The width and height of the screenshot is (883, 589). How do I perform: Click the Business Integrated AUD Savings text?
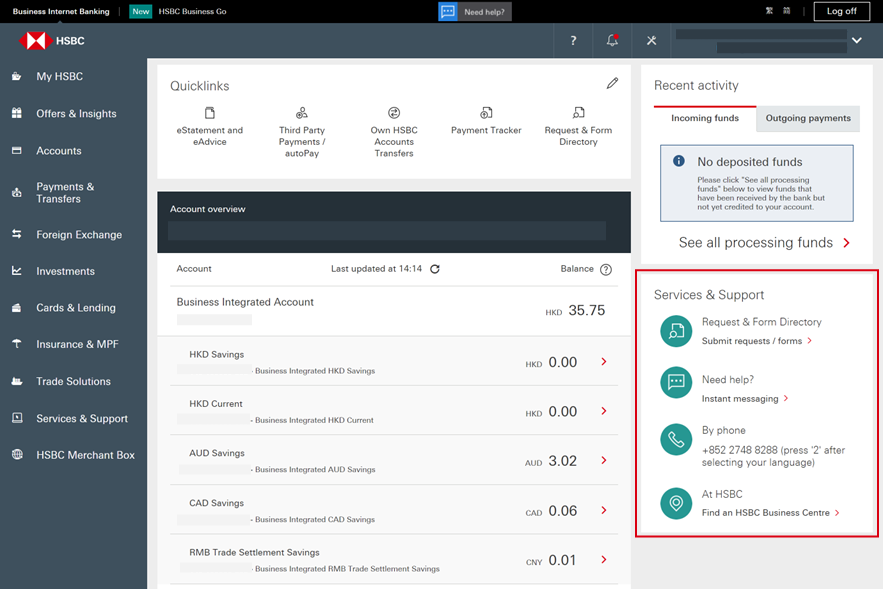315,470
